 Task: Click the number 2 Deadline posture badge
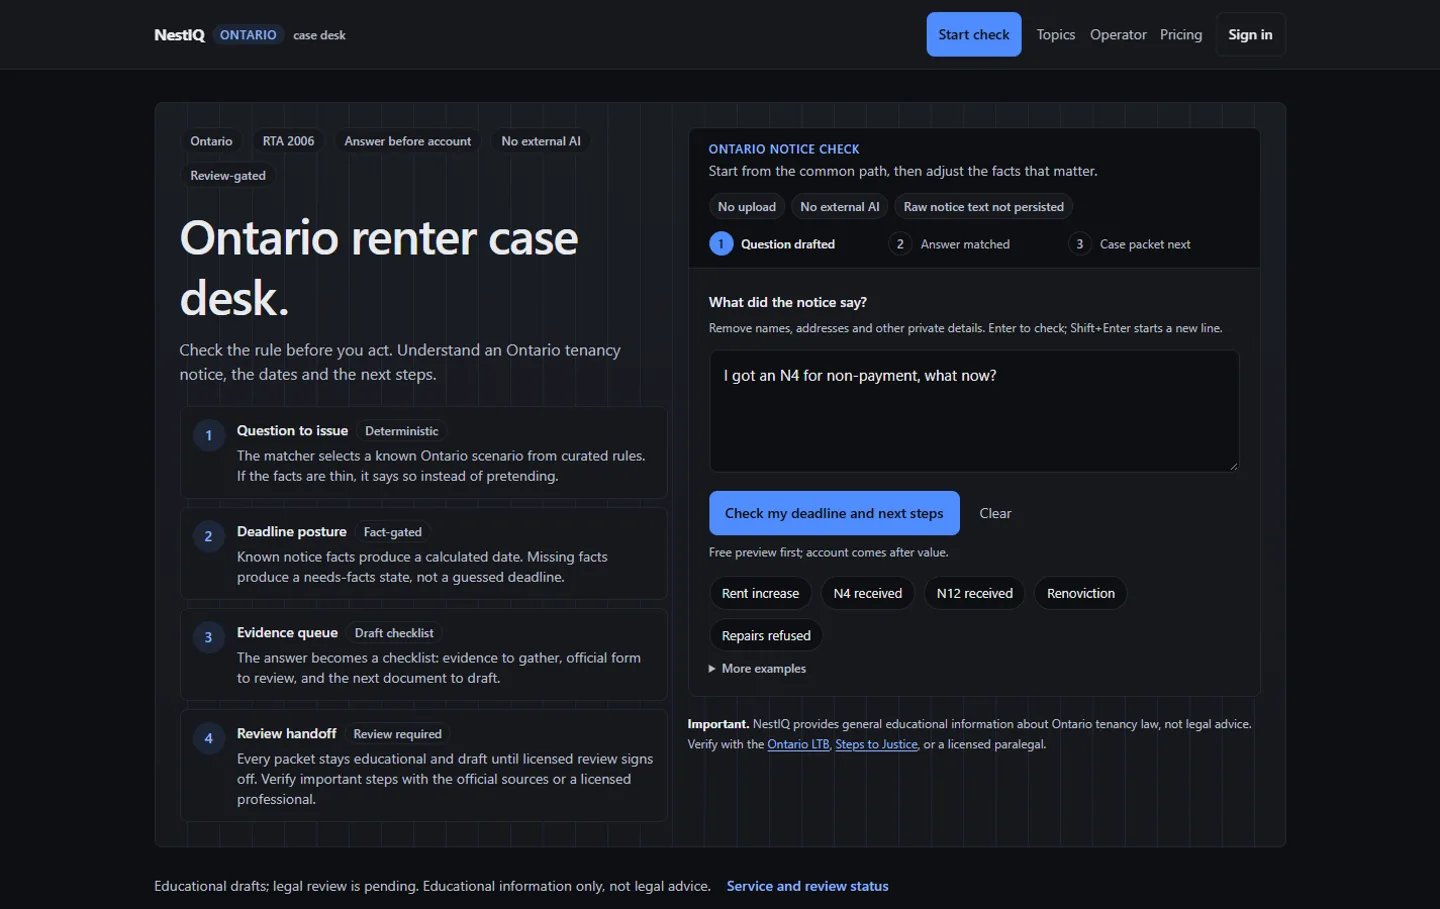pyautogui.click(x=208, y=536)
